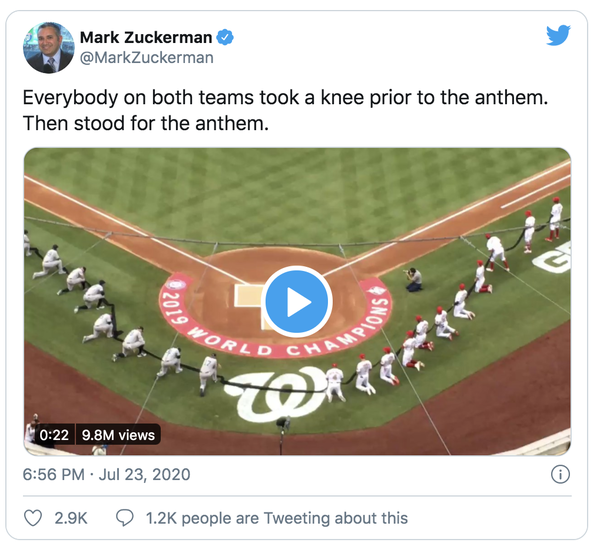Click the blue verified badge

(226, 37)
